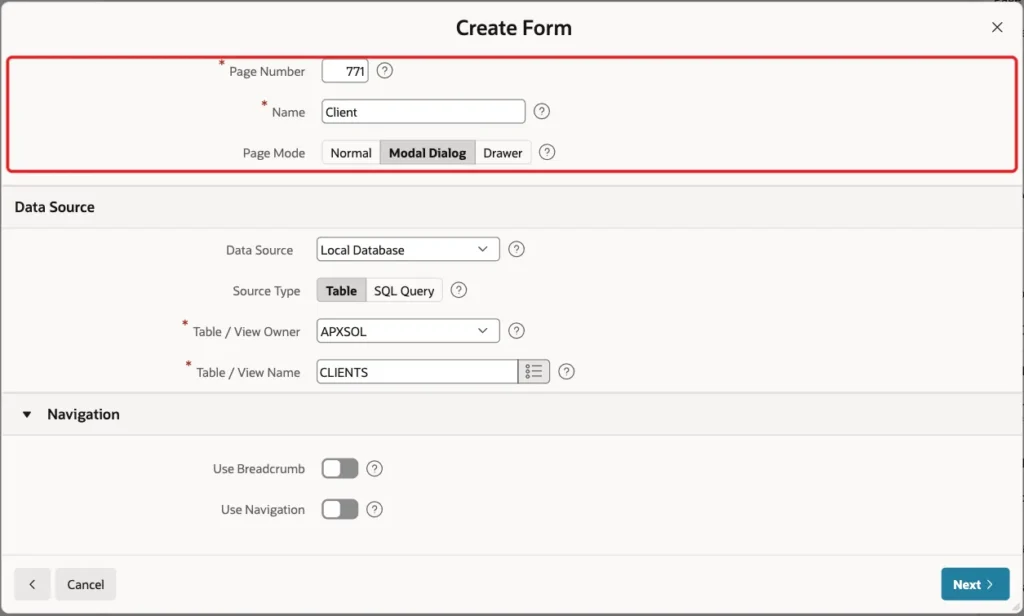This screenshot has height=616, width=1024.
Task: Open help for Table / View Owner
Action: point(516,331)
